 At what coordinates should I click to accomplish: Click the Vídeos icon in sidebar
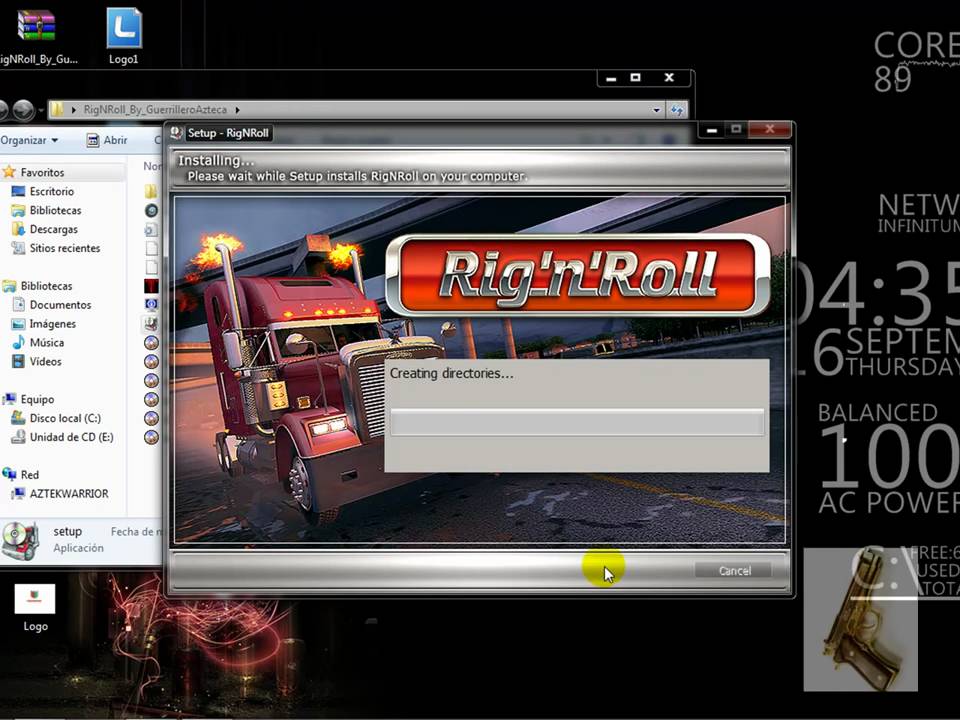(x=18, y=362)
